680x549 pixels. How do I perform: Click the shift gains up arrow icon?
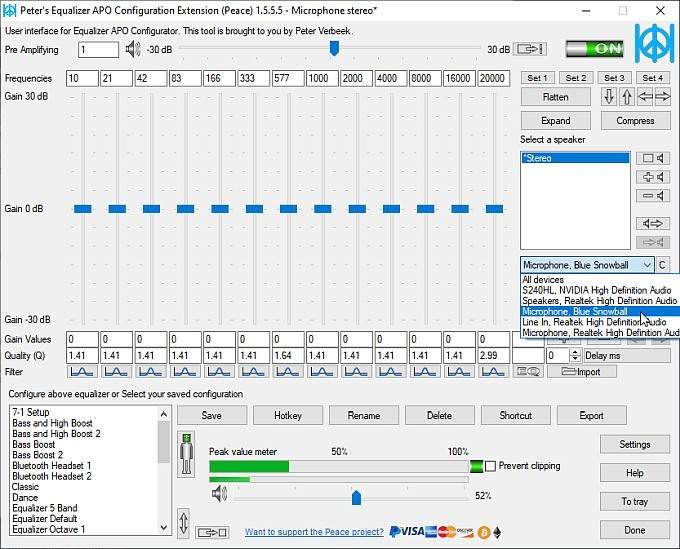pyautogui.click(x=627, y=97)
